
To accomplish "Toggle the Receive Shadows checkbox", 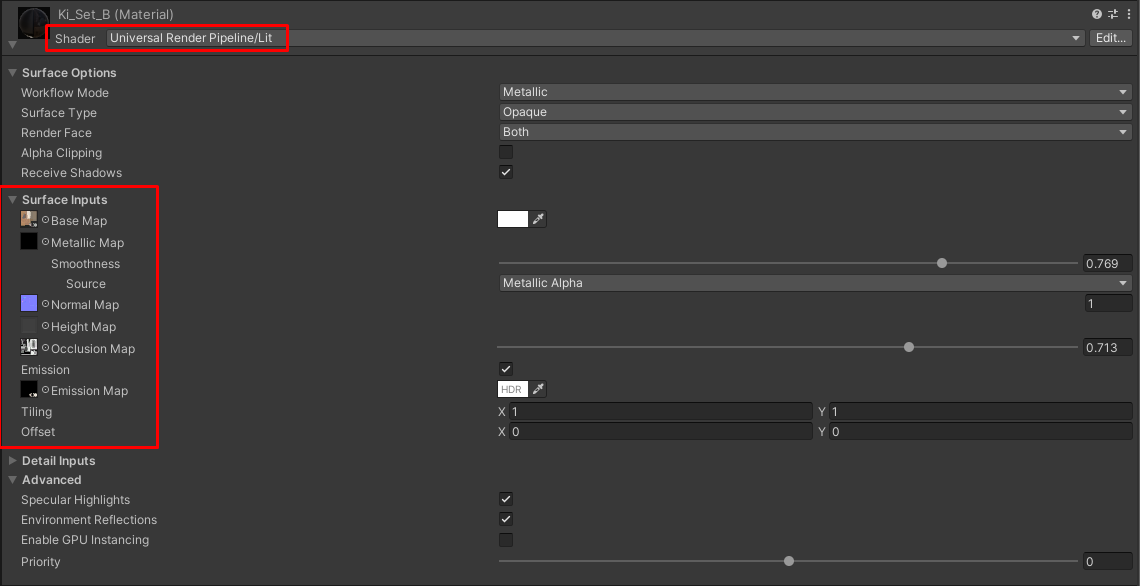I will coord(506,171).
